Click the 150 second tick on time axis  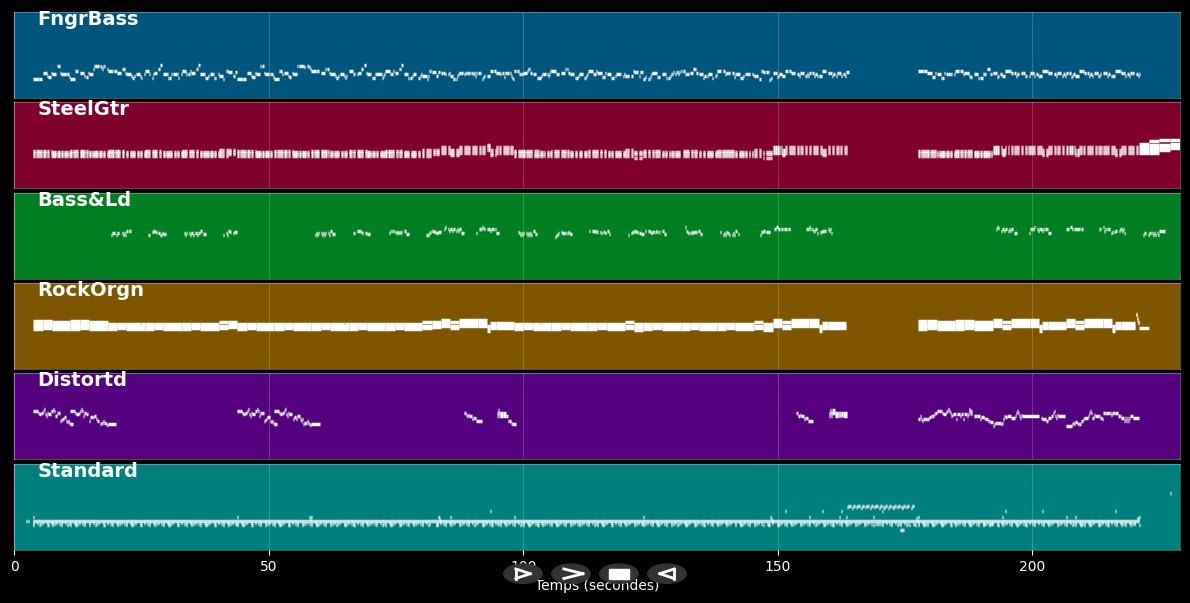tap(777, 567)
